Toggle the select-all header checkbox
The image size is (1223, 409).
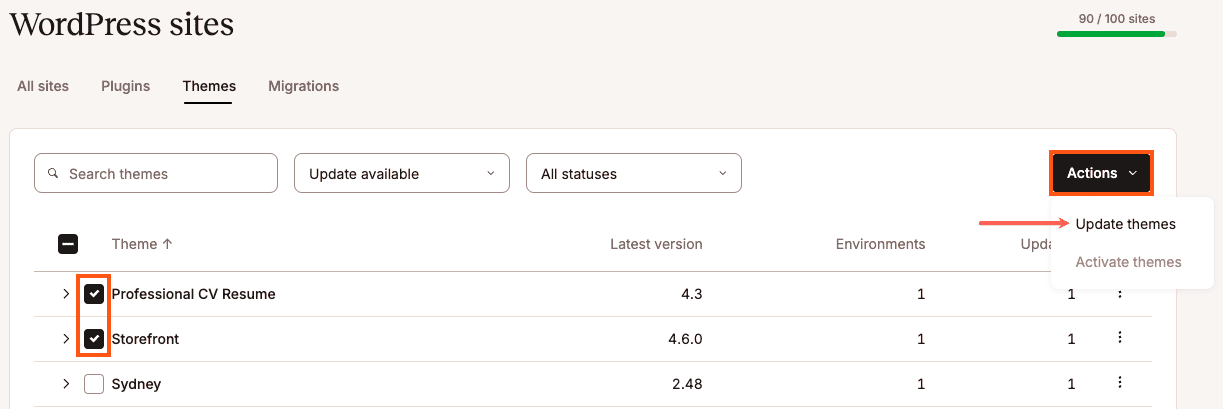68,244
